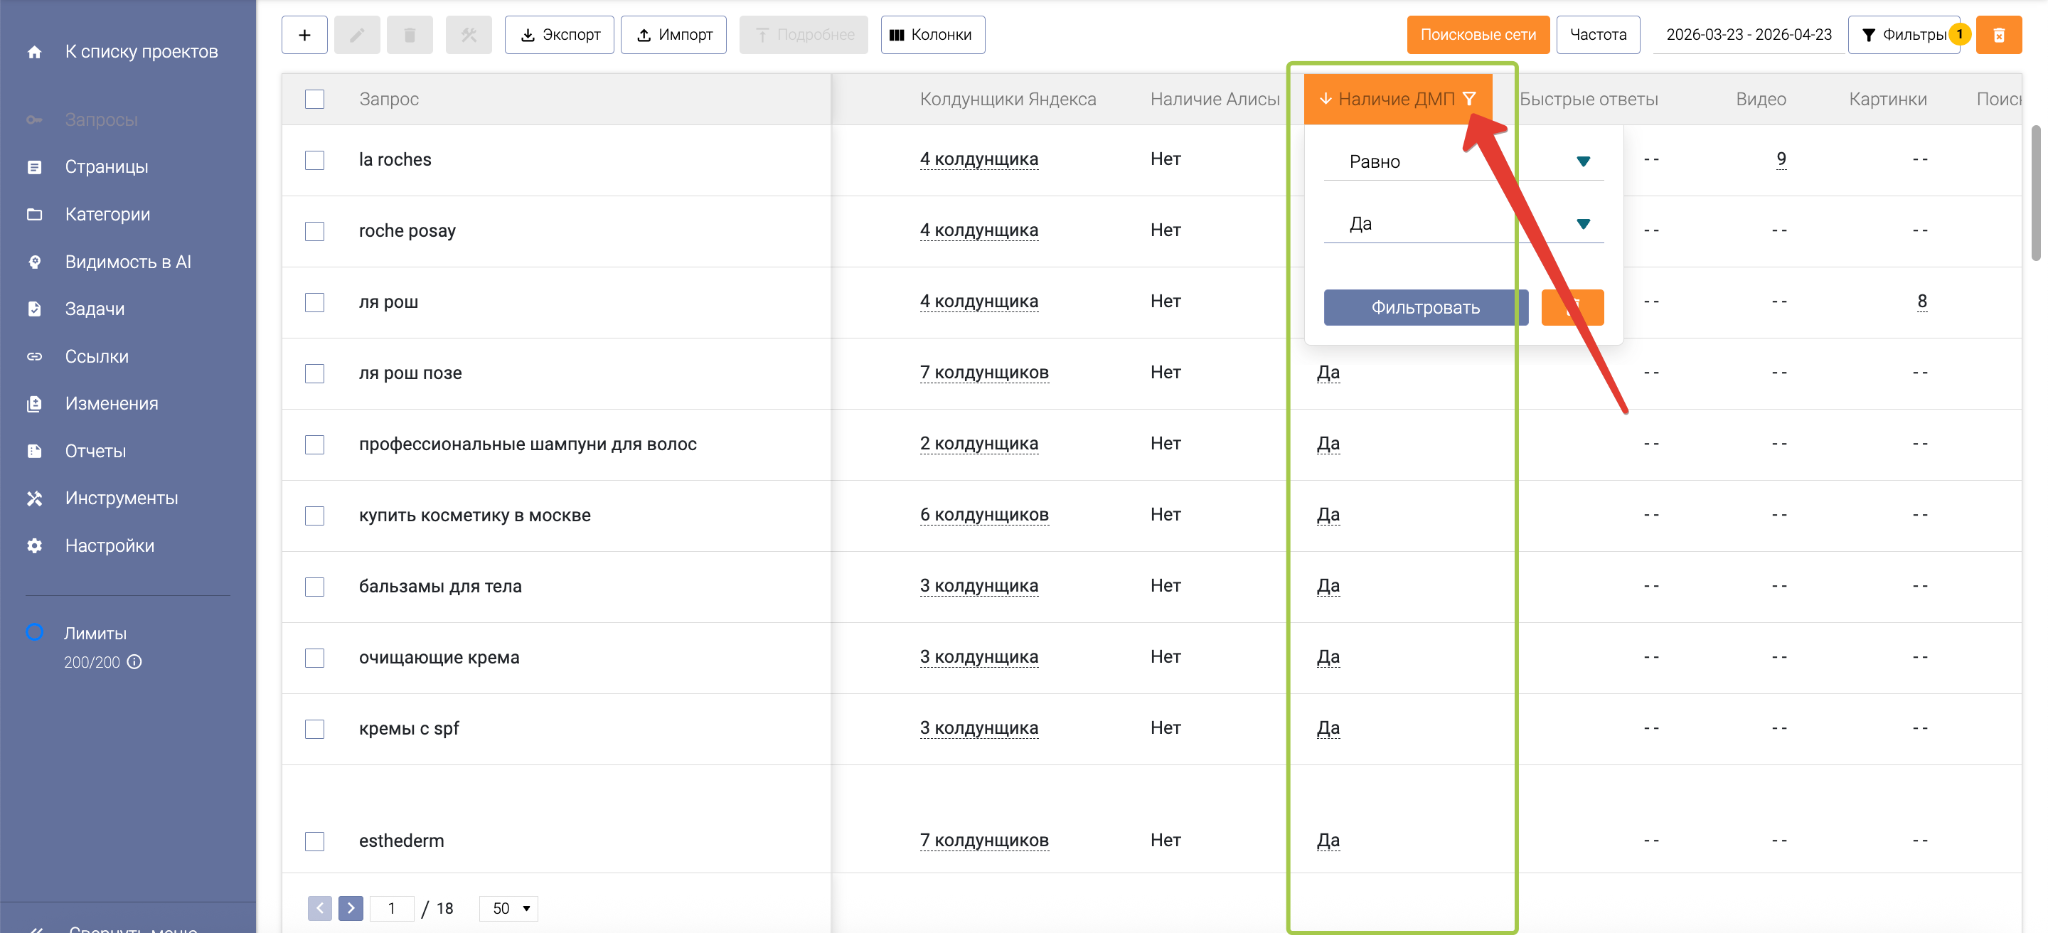
Task: Tick the checkbox for la roches row
Action: coord(315,160)
